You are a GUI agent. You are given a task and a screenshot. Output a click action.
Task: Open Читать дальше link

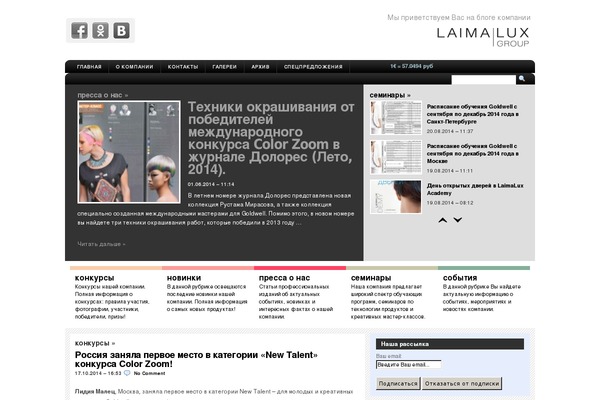101,244
